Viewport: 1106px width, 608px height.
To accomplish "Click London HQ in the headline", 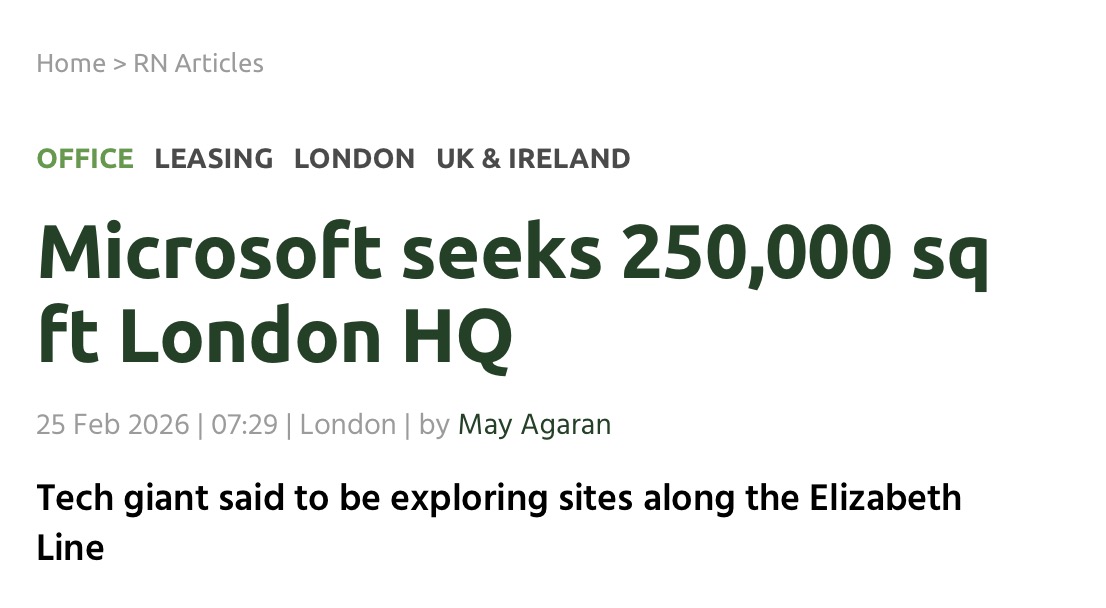I will click(316, 336).
